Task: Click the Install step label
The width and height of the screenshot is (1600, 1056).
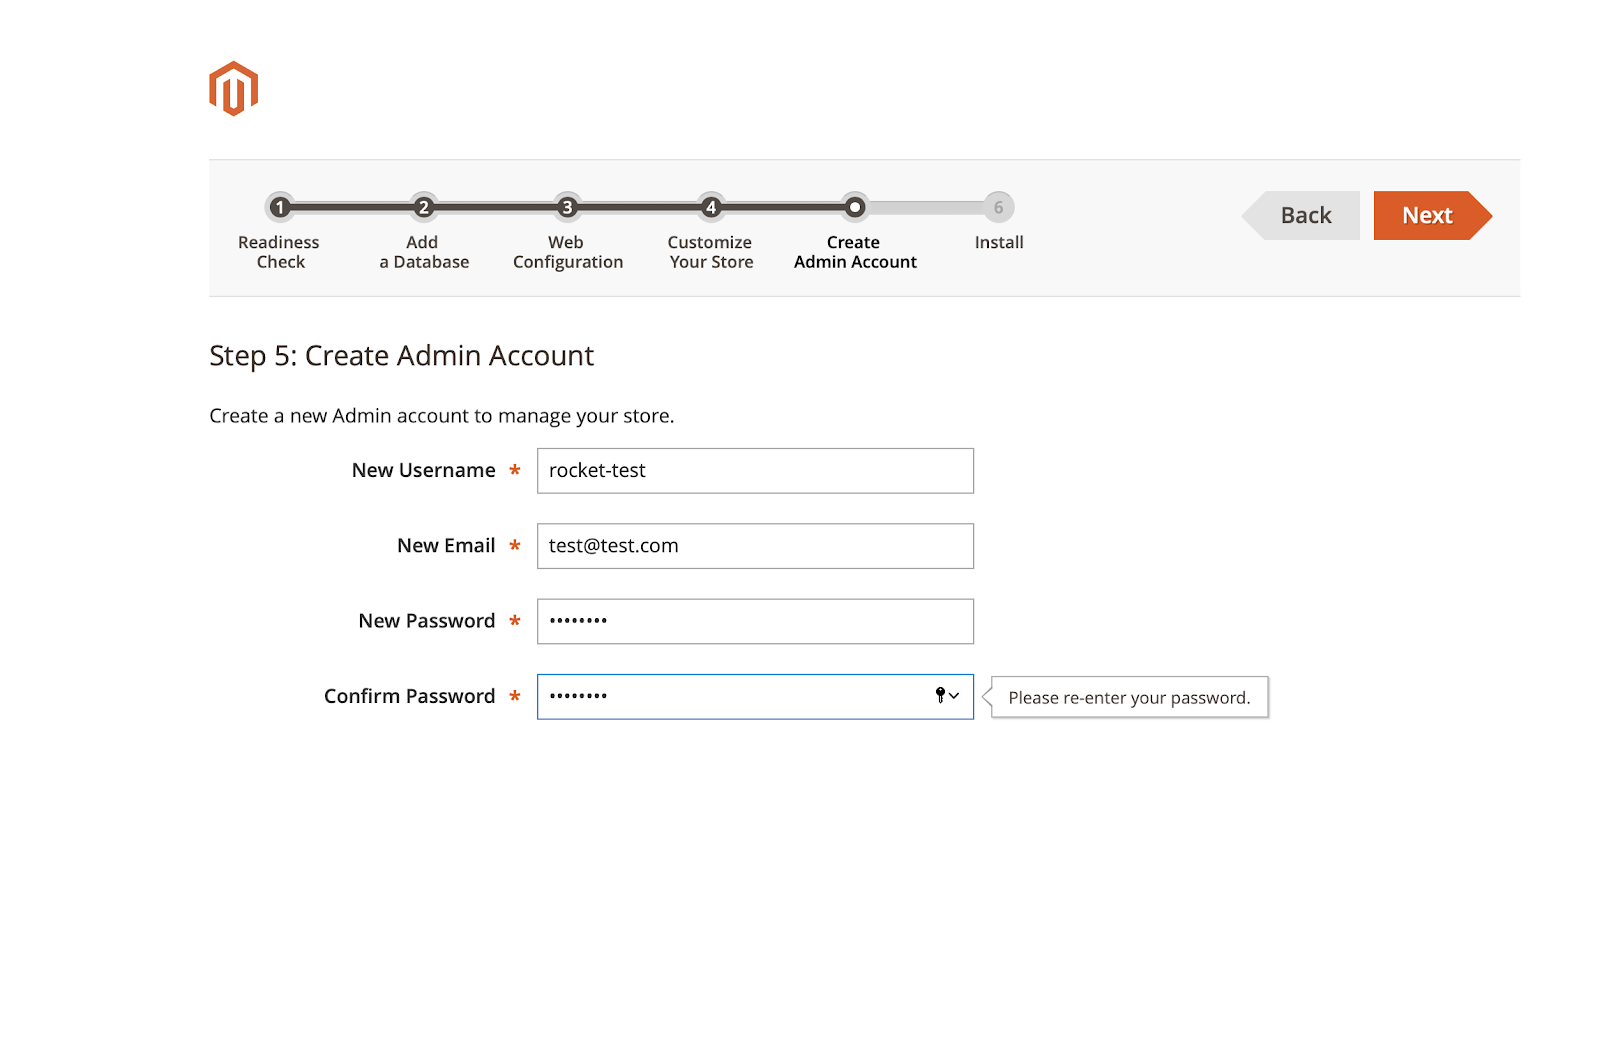Action: [999, 242]
